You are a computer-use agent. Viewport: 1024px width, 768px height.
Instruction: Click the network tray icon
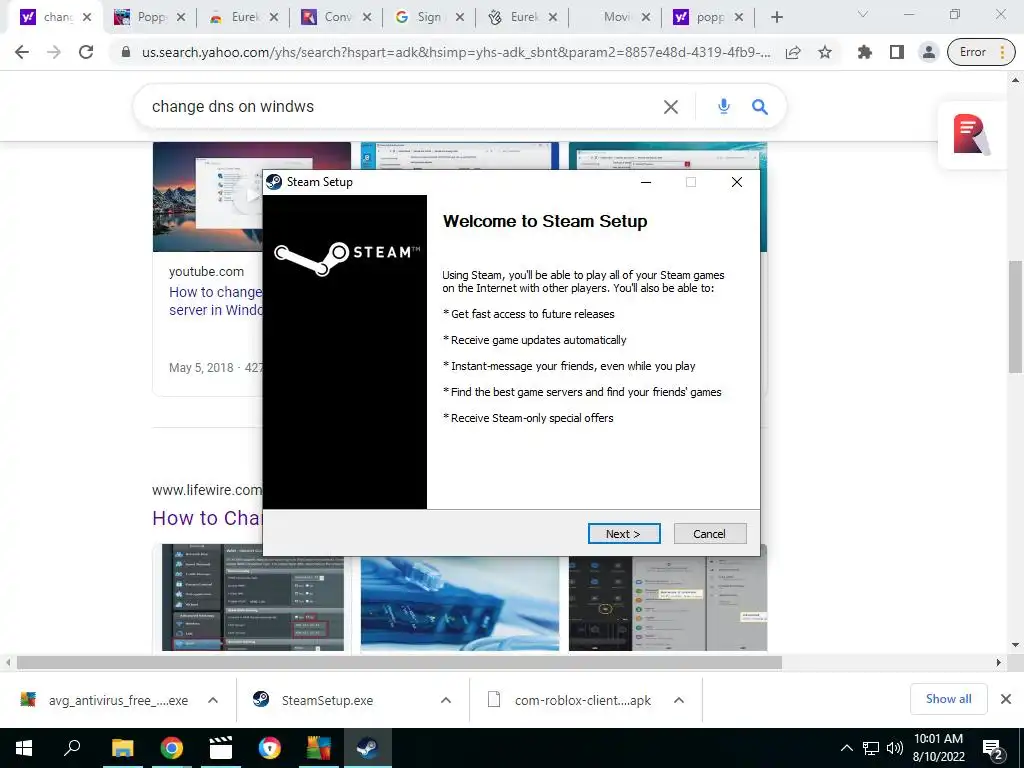871,748
